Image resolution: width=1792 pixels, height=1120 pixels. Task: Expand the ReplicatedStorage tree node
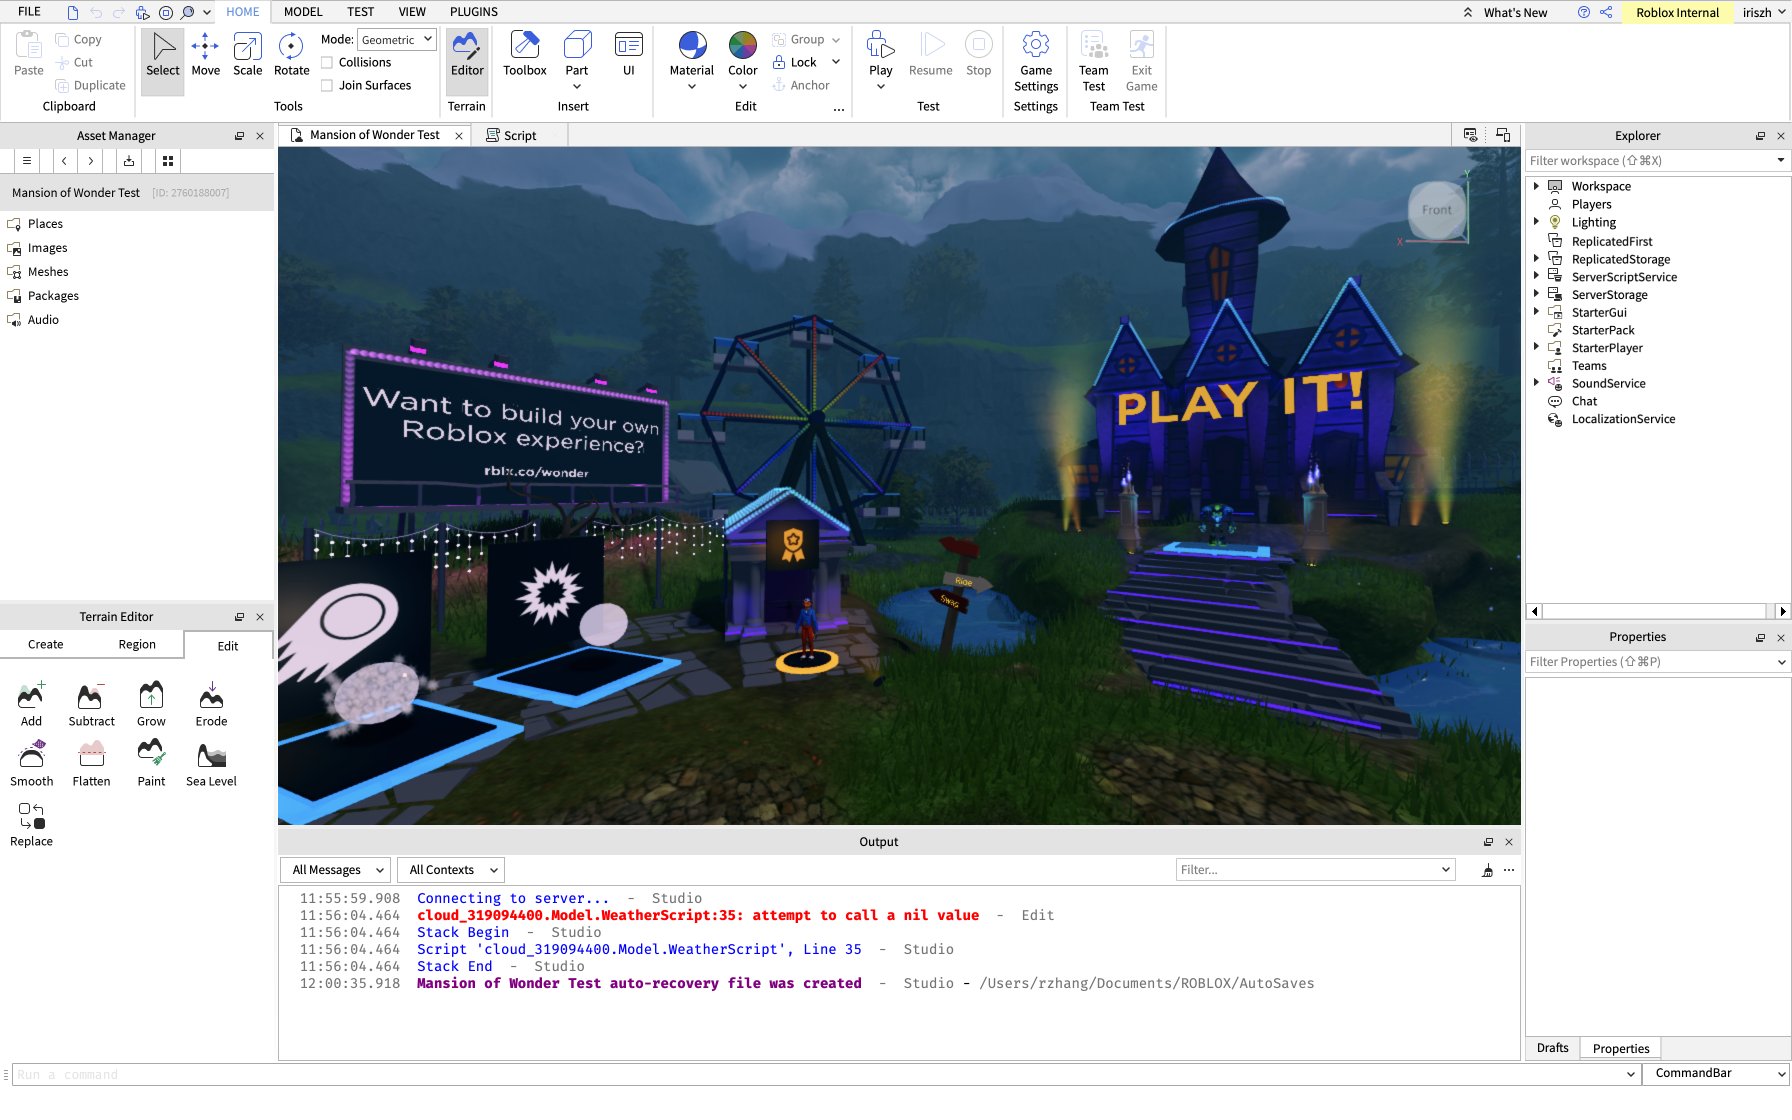(x=1536, y=259)
